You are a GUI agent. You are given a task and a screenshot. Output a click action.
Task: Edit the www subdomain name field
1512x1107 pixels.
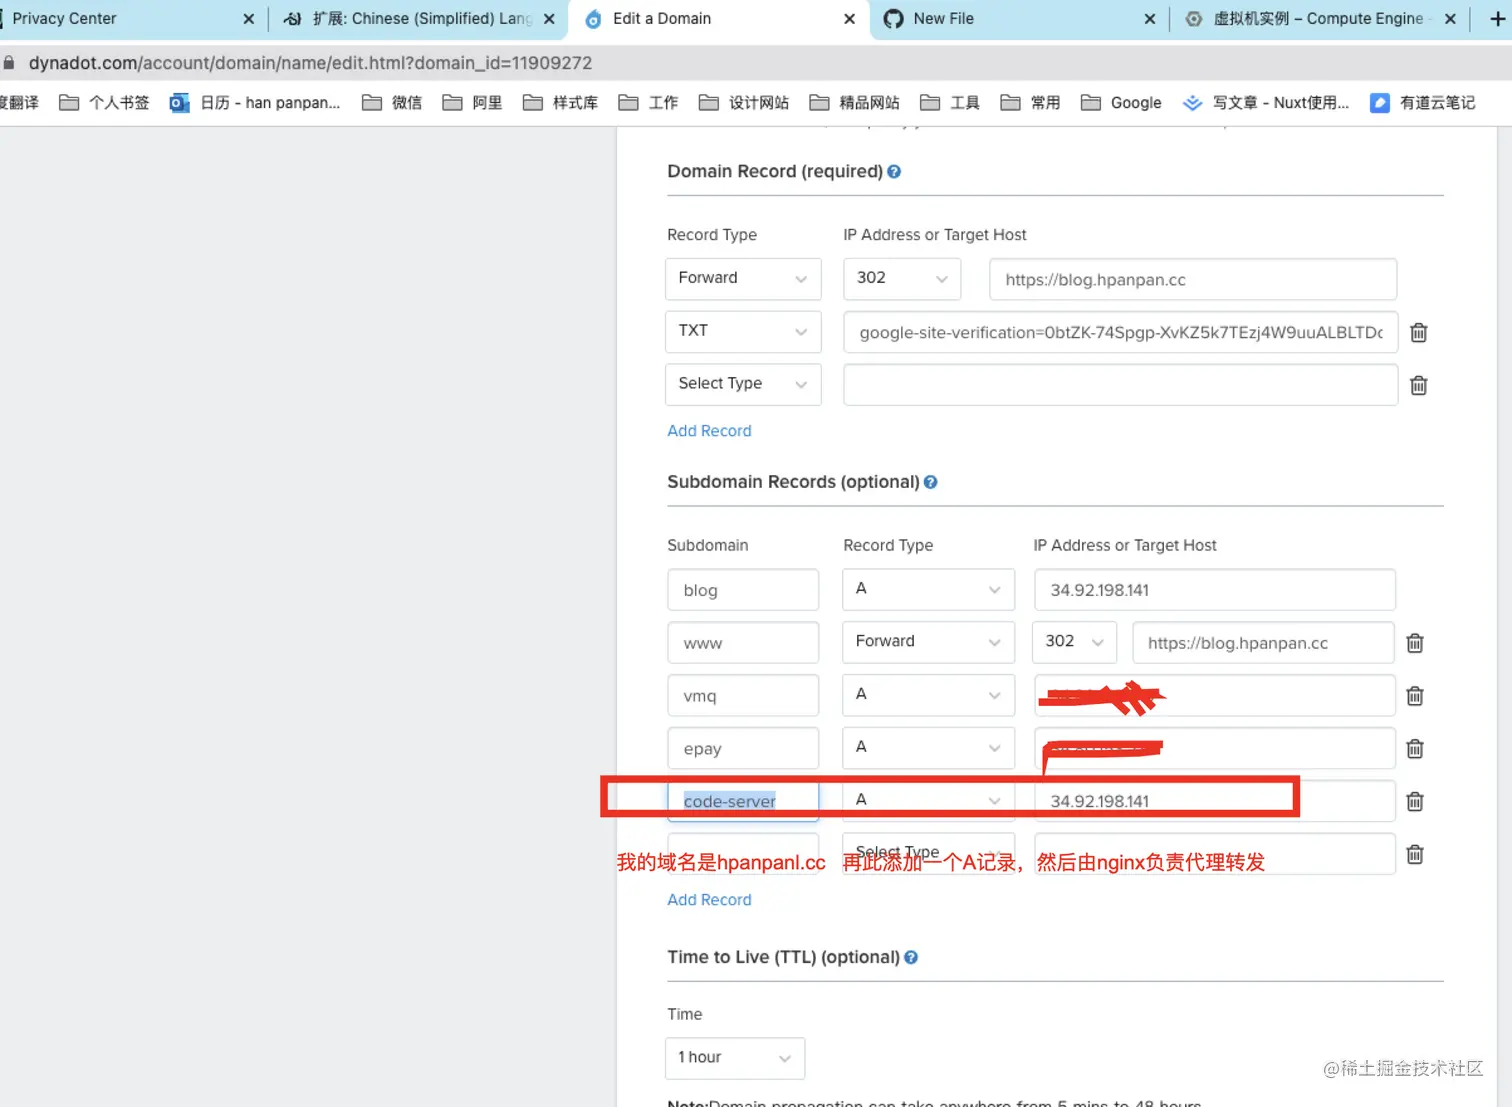[x=743, y=643]
